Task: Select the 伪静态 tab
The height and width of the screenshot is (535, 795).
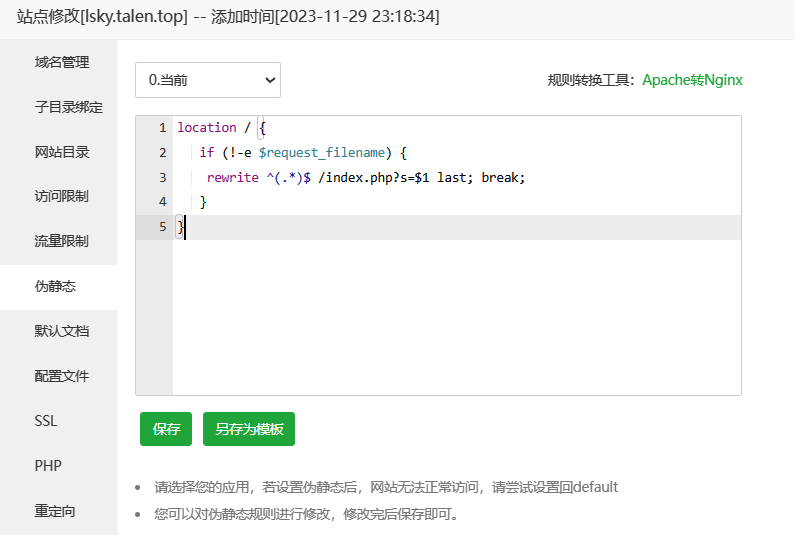Action: 55,286
